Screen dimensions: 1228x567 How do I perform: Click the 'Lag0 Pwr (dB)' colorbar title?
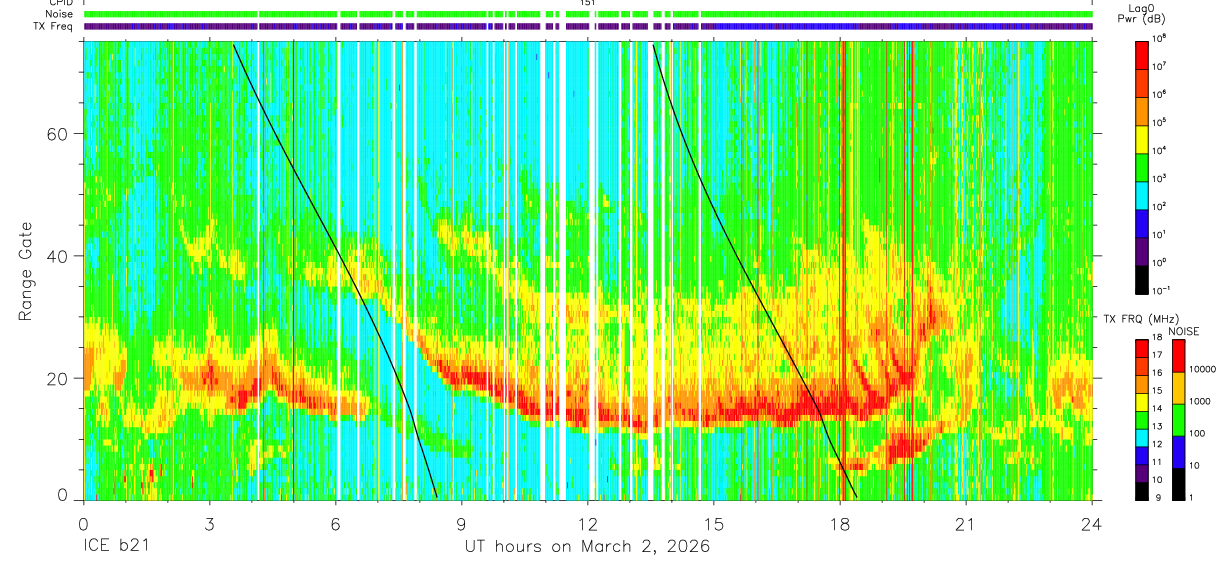click(x=1141, y=13)
